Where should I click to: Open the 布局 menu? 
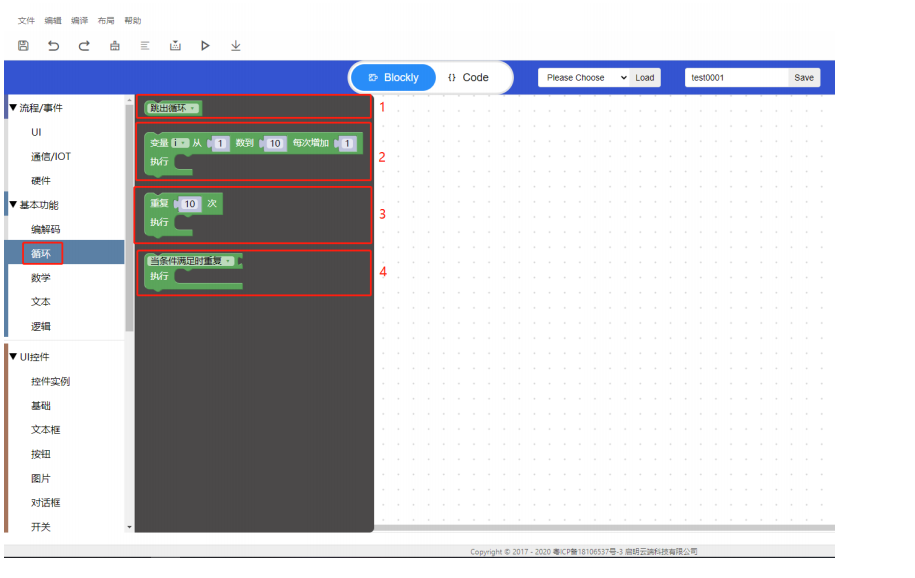pos(106,20)
